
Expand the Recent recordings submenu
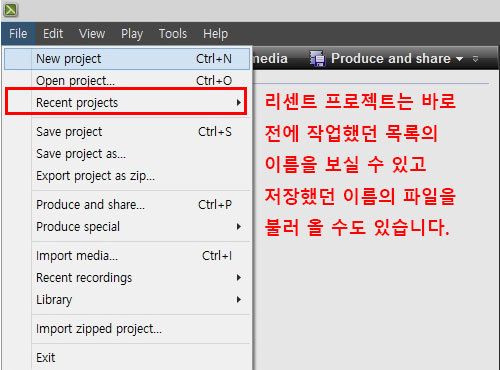pos(127,278)
